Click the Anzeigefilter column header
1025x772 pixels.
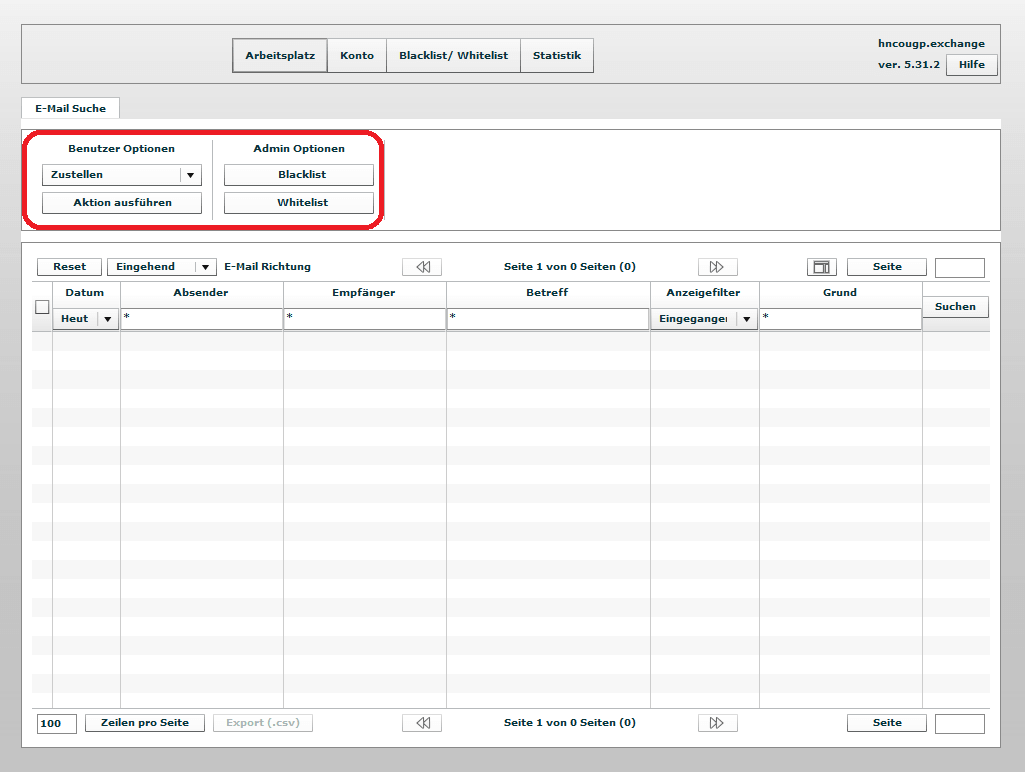click(x=703, y=293)
